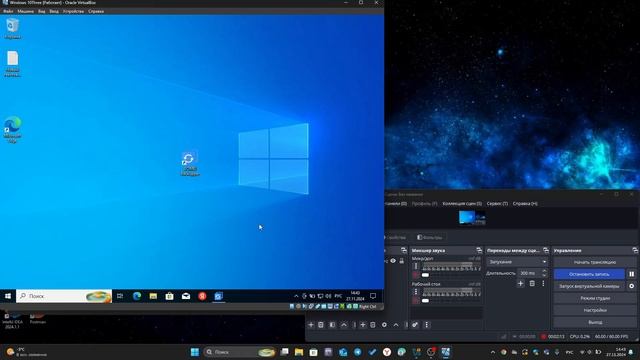The height and width of the screenshot is (360, 640).
Task: Toggle source visibility eye icon
Action: click(393, 261)
